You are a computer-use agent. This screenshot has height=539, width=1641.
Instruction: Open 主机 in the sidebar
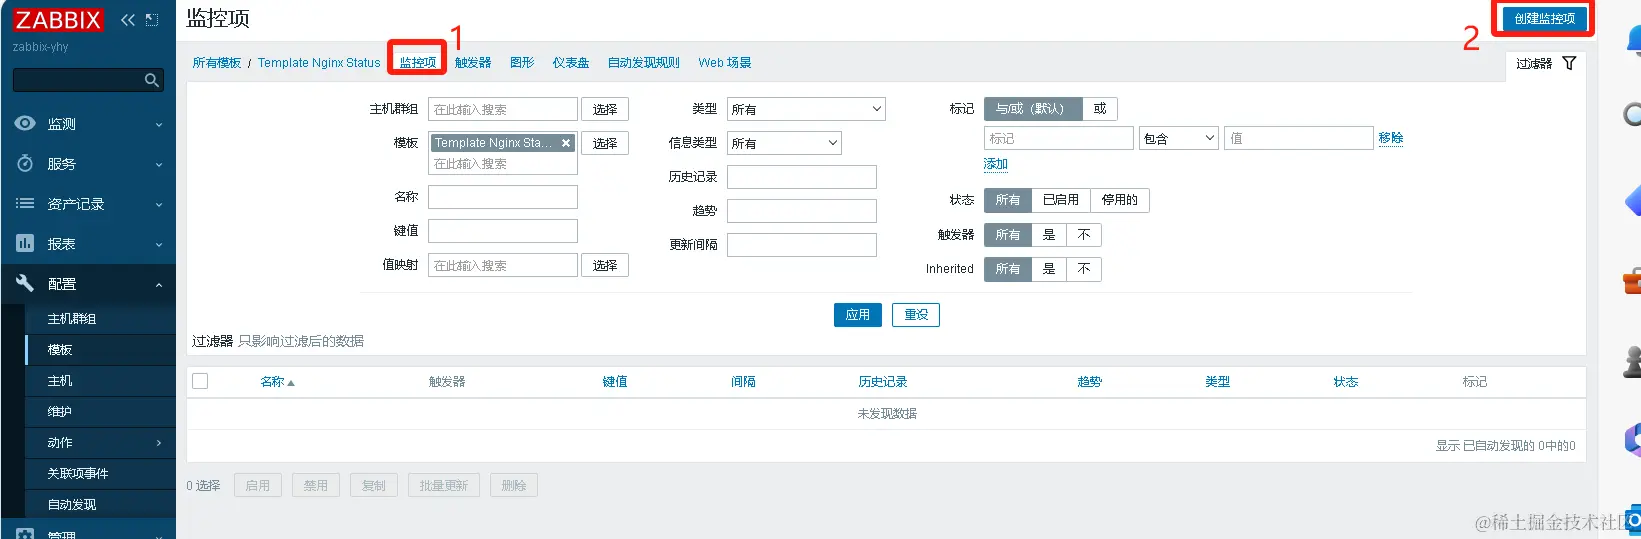click(x=60, y=381)
